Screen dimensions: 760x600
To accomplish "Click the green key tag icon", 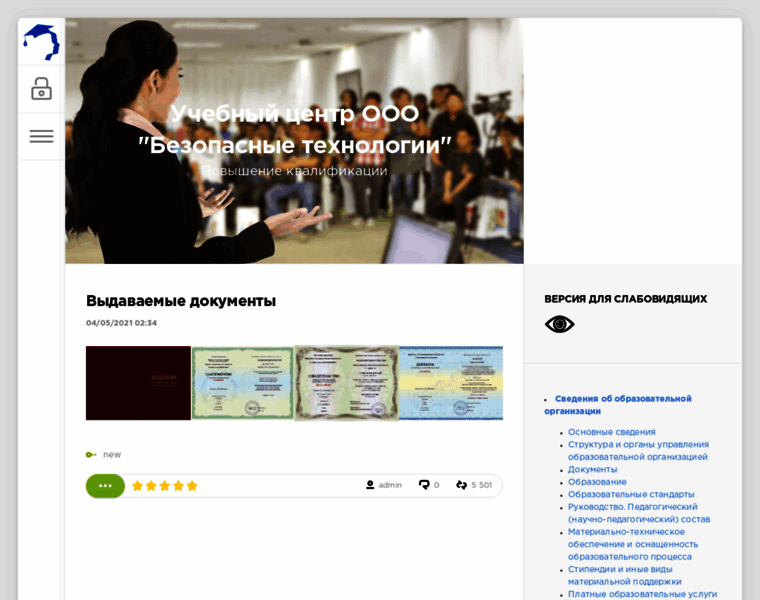I will click(x=91, y=455).
